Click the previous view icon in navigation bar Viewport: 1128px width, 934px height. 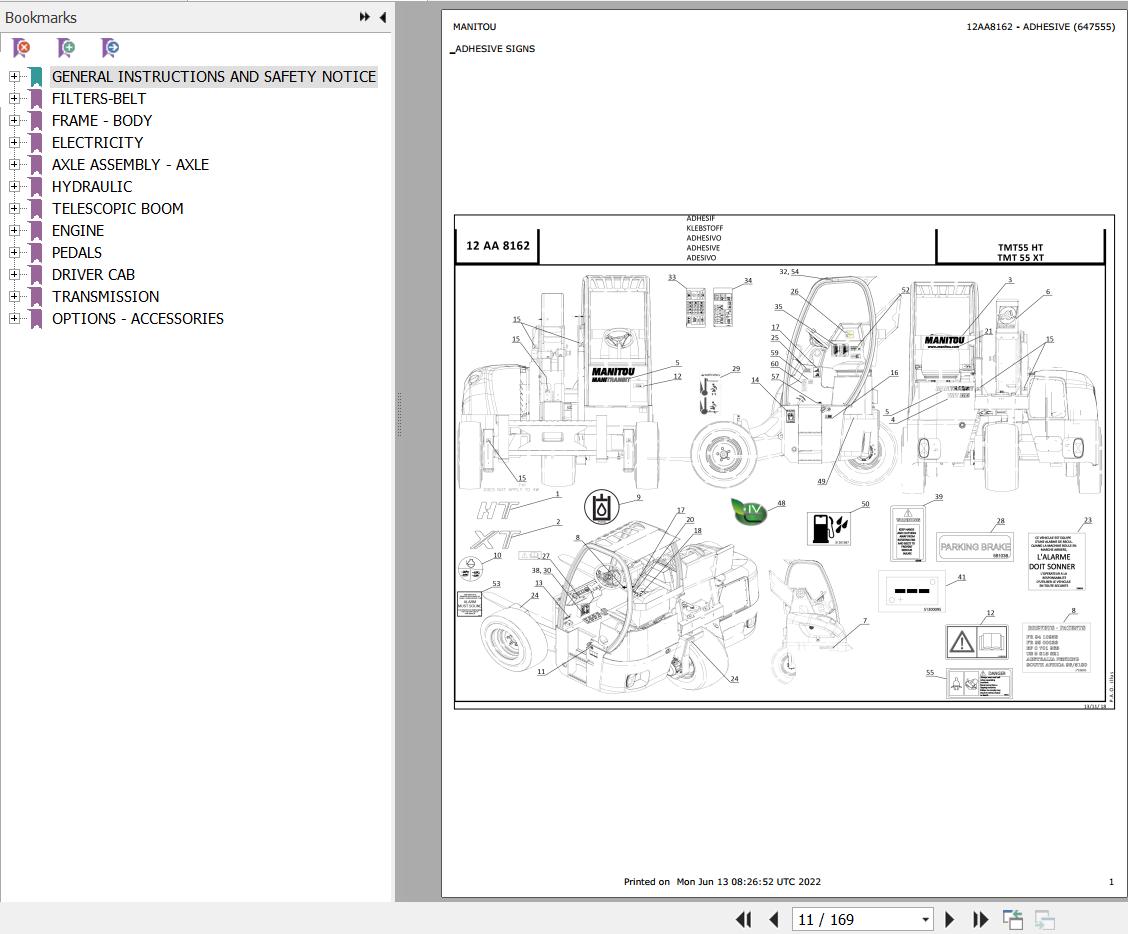coord(1013,920)
